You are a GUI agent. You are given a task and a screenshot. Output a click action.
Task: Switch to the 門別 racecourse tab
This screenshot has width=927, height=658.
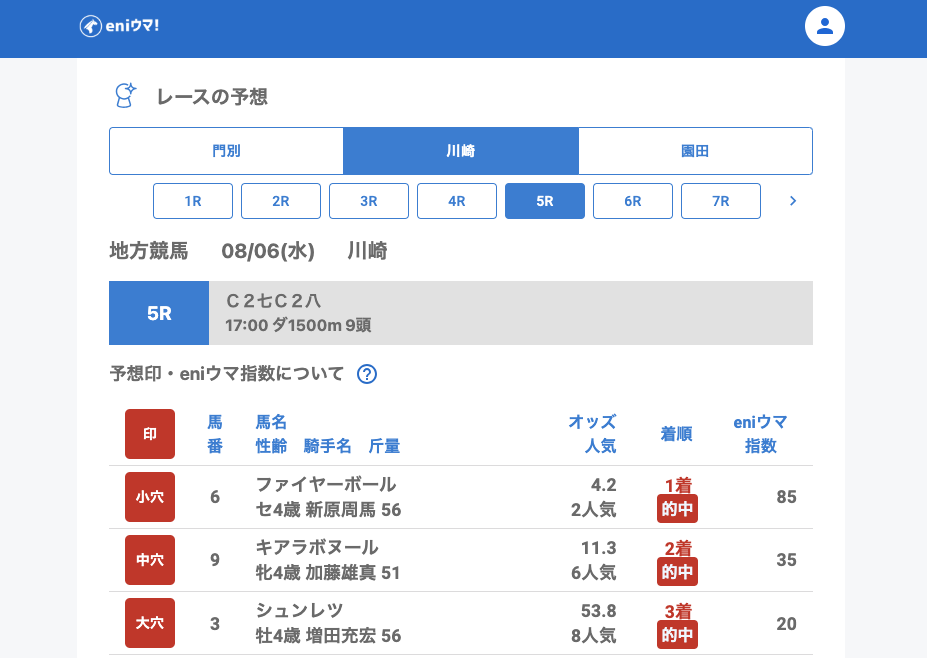pyautogui.click(x=226, y=151)
